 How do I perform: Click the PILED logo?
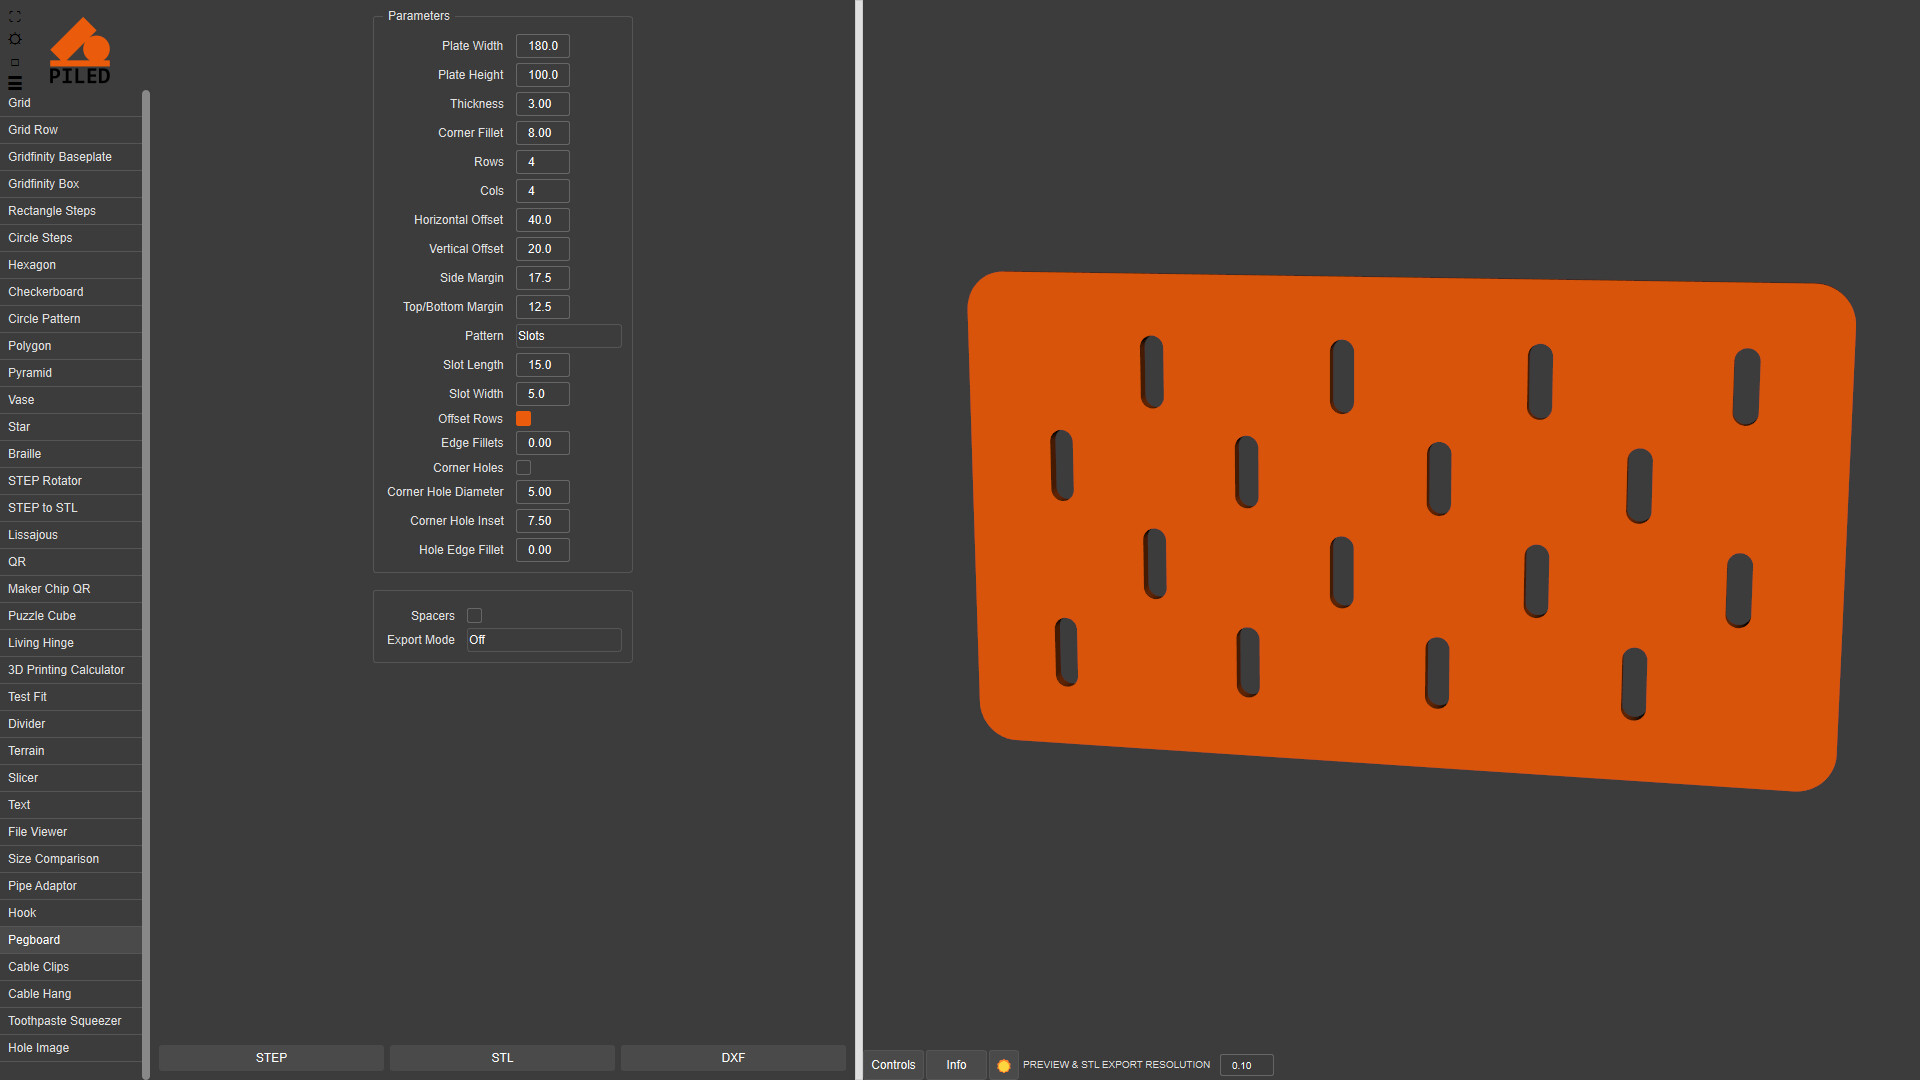tap(80, 52)
